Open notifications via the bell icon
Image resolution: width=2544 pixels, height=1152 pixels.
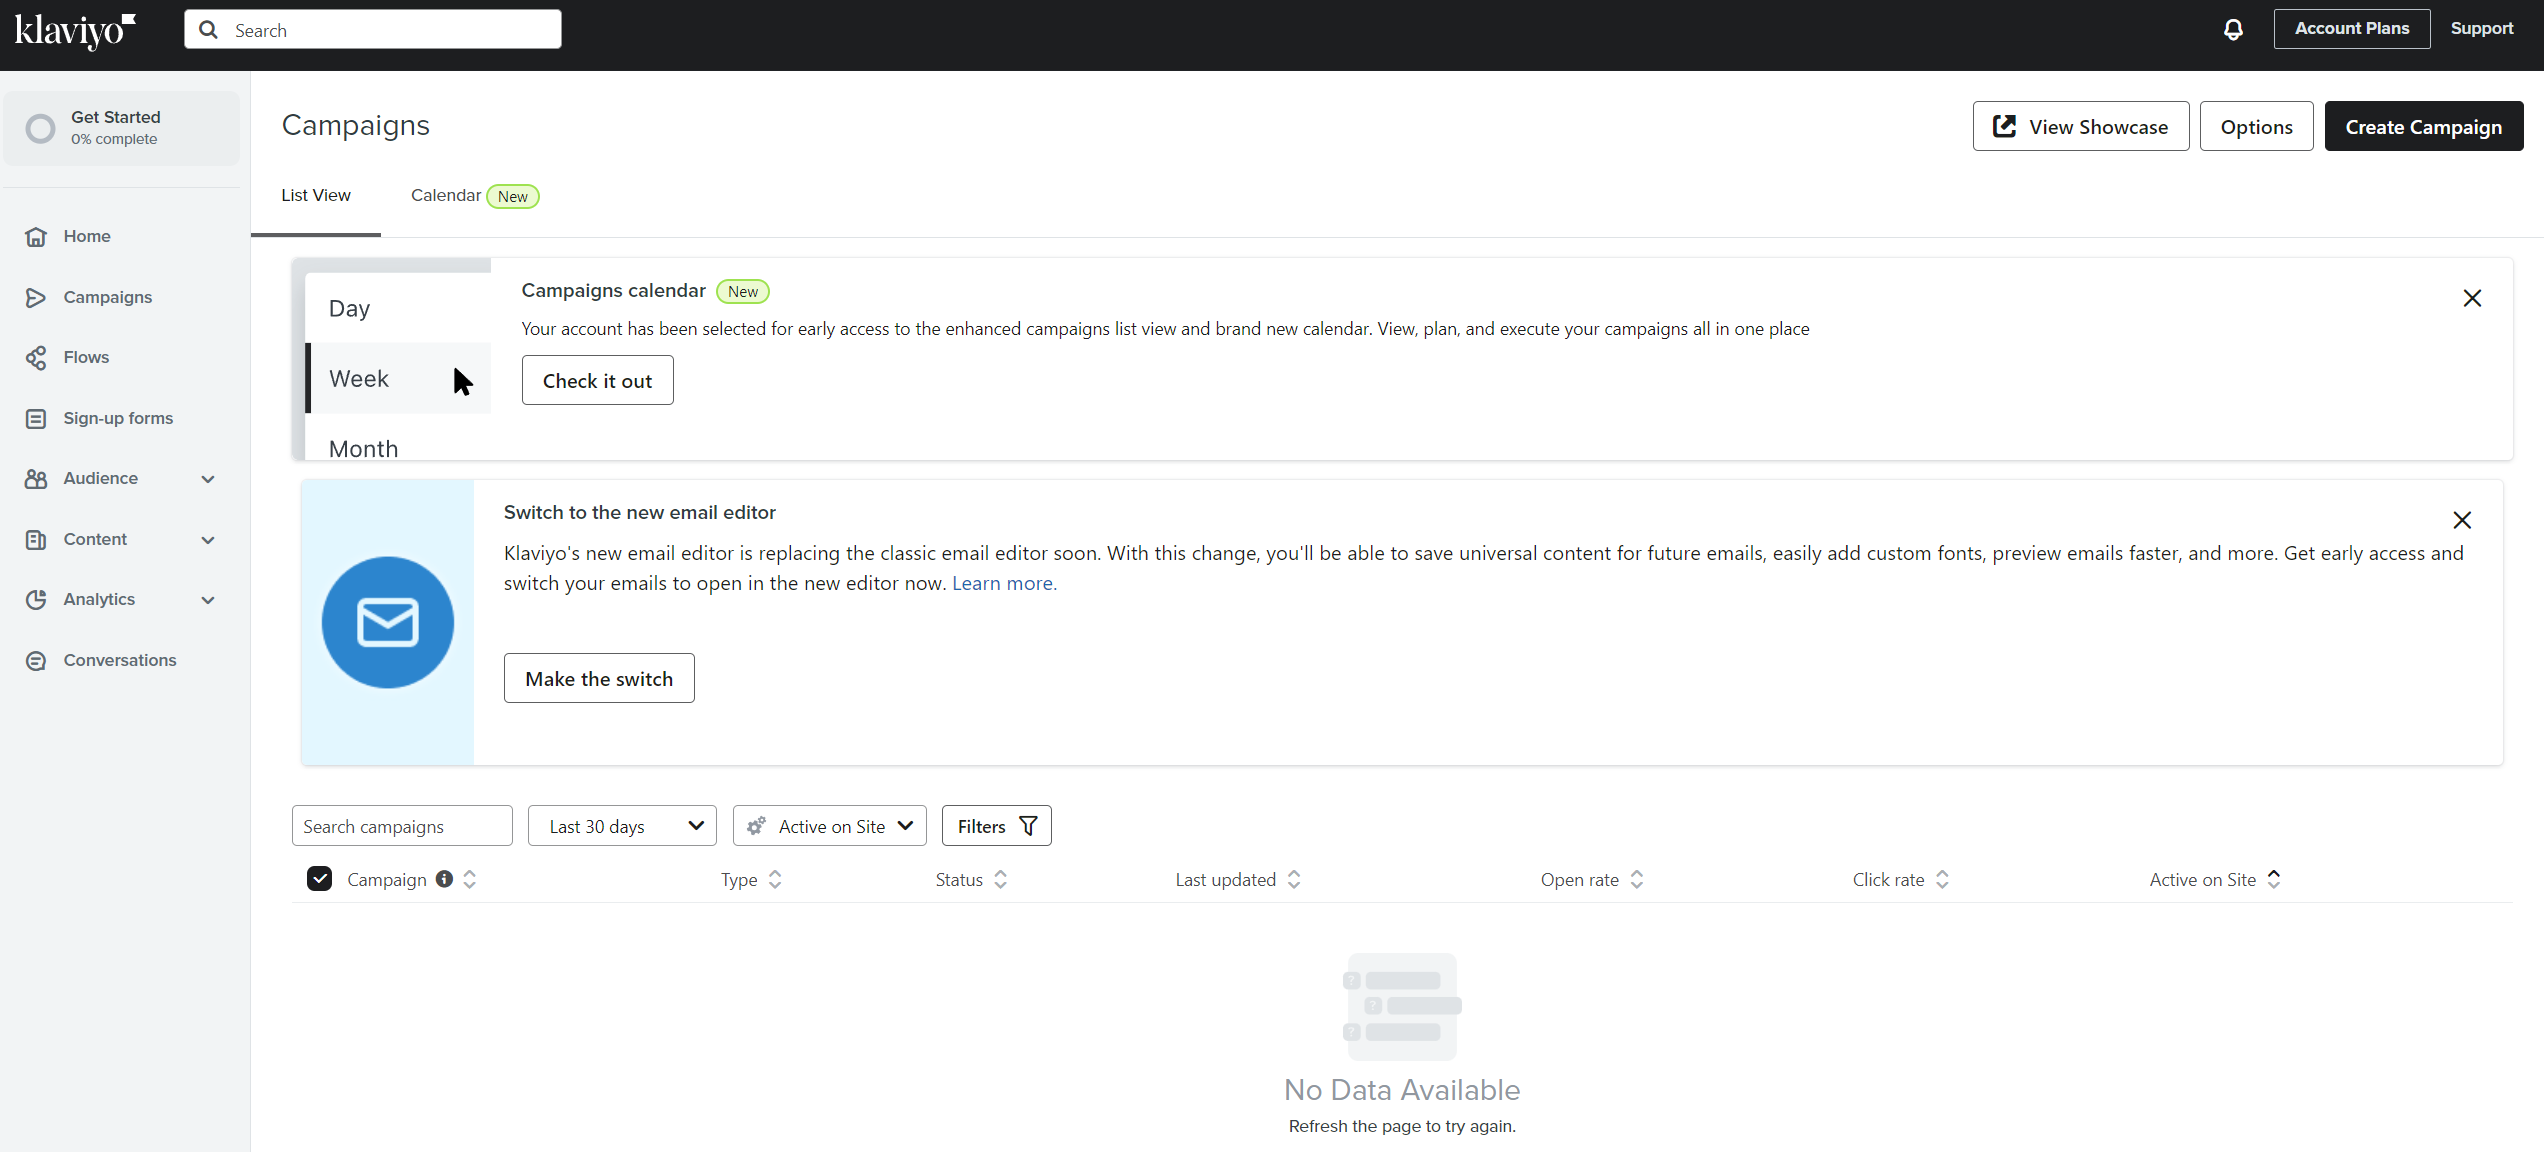(2233, 29)
